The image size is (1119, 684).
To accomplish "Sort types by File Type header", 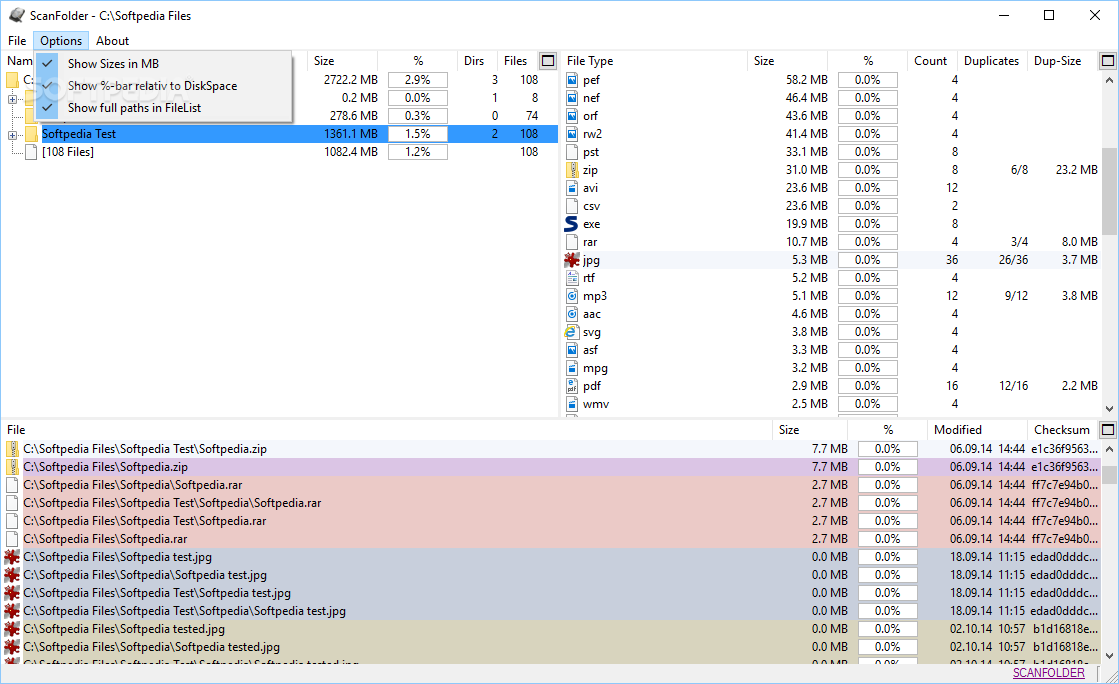I will point(654,61).
